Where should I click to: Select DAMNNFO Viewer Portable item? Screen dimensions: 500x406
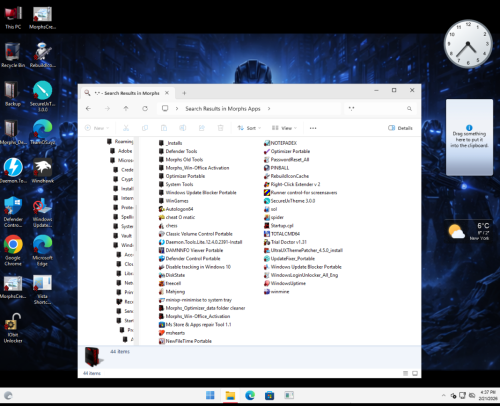[191, 250]
